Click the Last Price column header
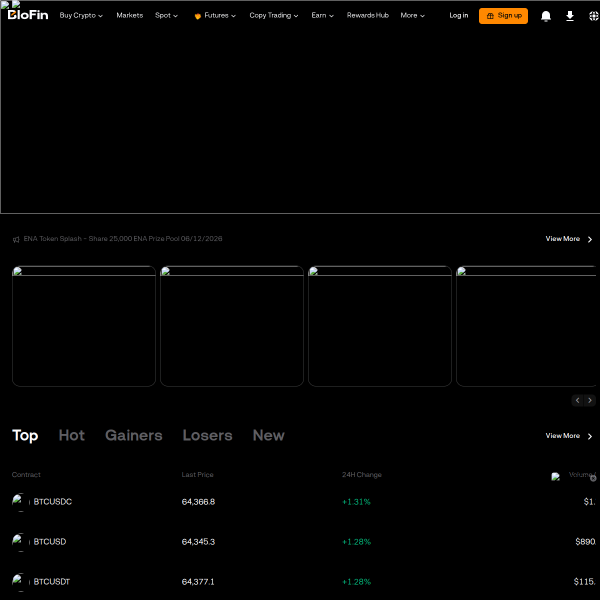This screenshot has width=600, height=600. [197, 475]
